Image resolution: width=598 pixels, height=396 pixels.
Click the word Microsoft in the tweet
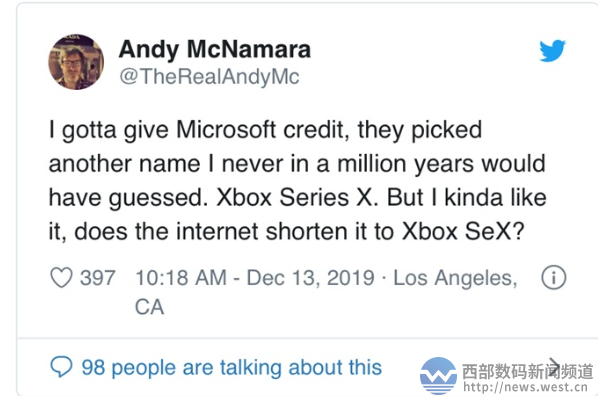pos(226,129)
